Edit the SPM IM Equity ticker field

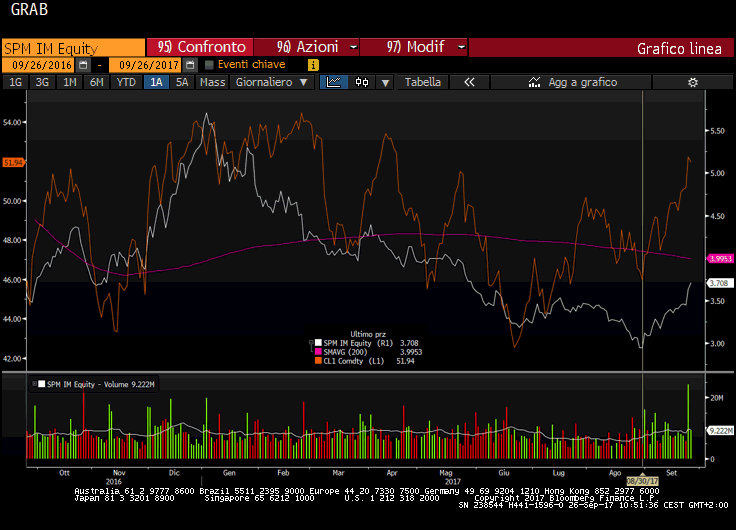click(73, 48)
